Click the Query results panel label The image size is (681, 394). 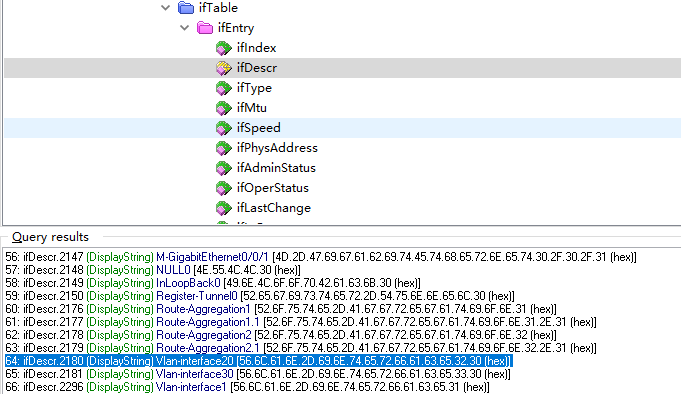click(x=50, y=237)
